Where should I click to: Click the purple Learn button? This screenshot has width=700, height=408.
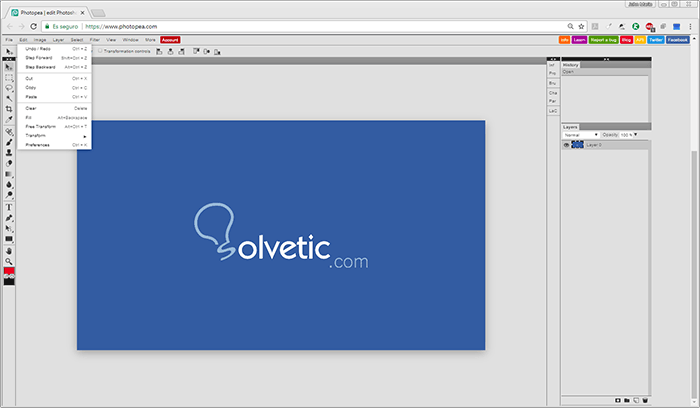(579, 40)
